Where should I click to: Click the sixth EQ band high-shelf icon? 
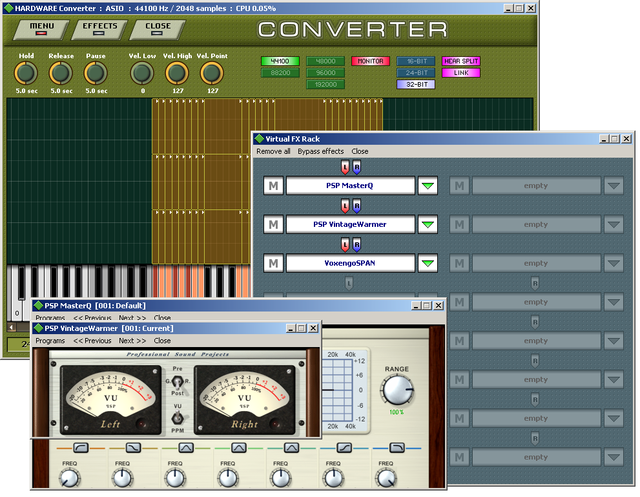[344, 448]
